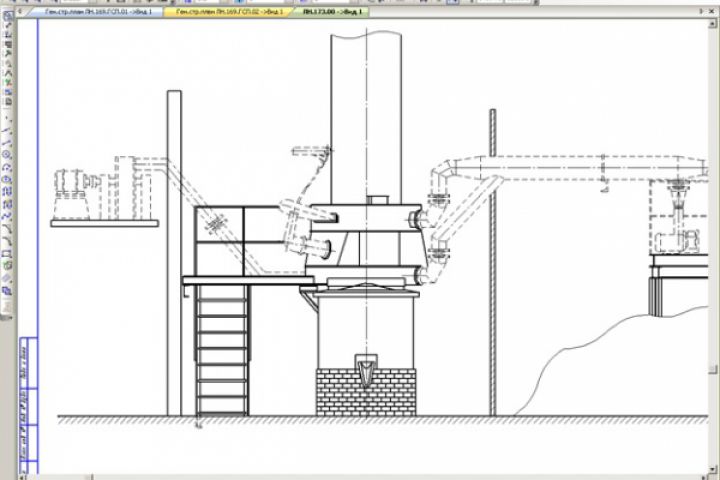The height and width of the screenshot is (480, 720).
Task: Switch to the first Ген.стр.план ГСП.01 document tab
Action: 95,11
